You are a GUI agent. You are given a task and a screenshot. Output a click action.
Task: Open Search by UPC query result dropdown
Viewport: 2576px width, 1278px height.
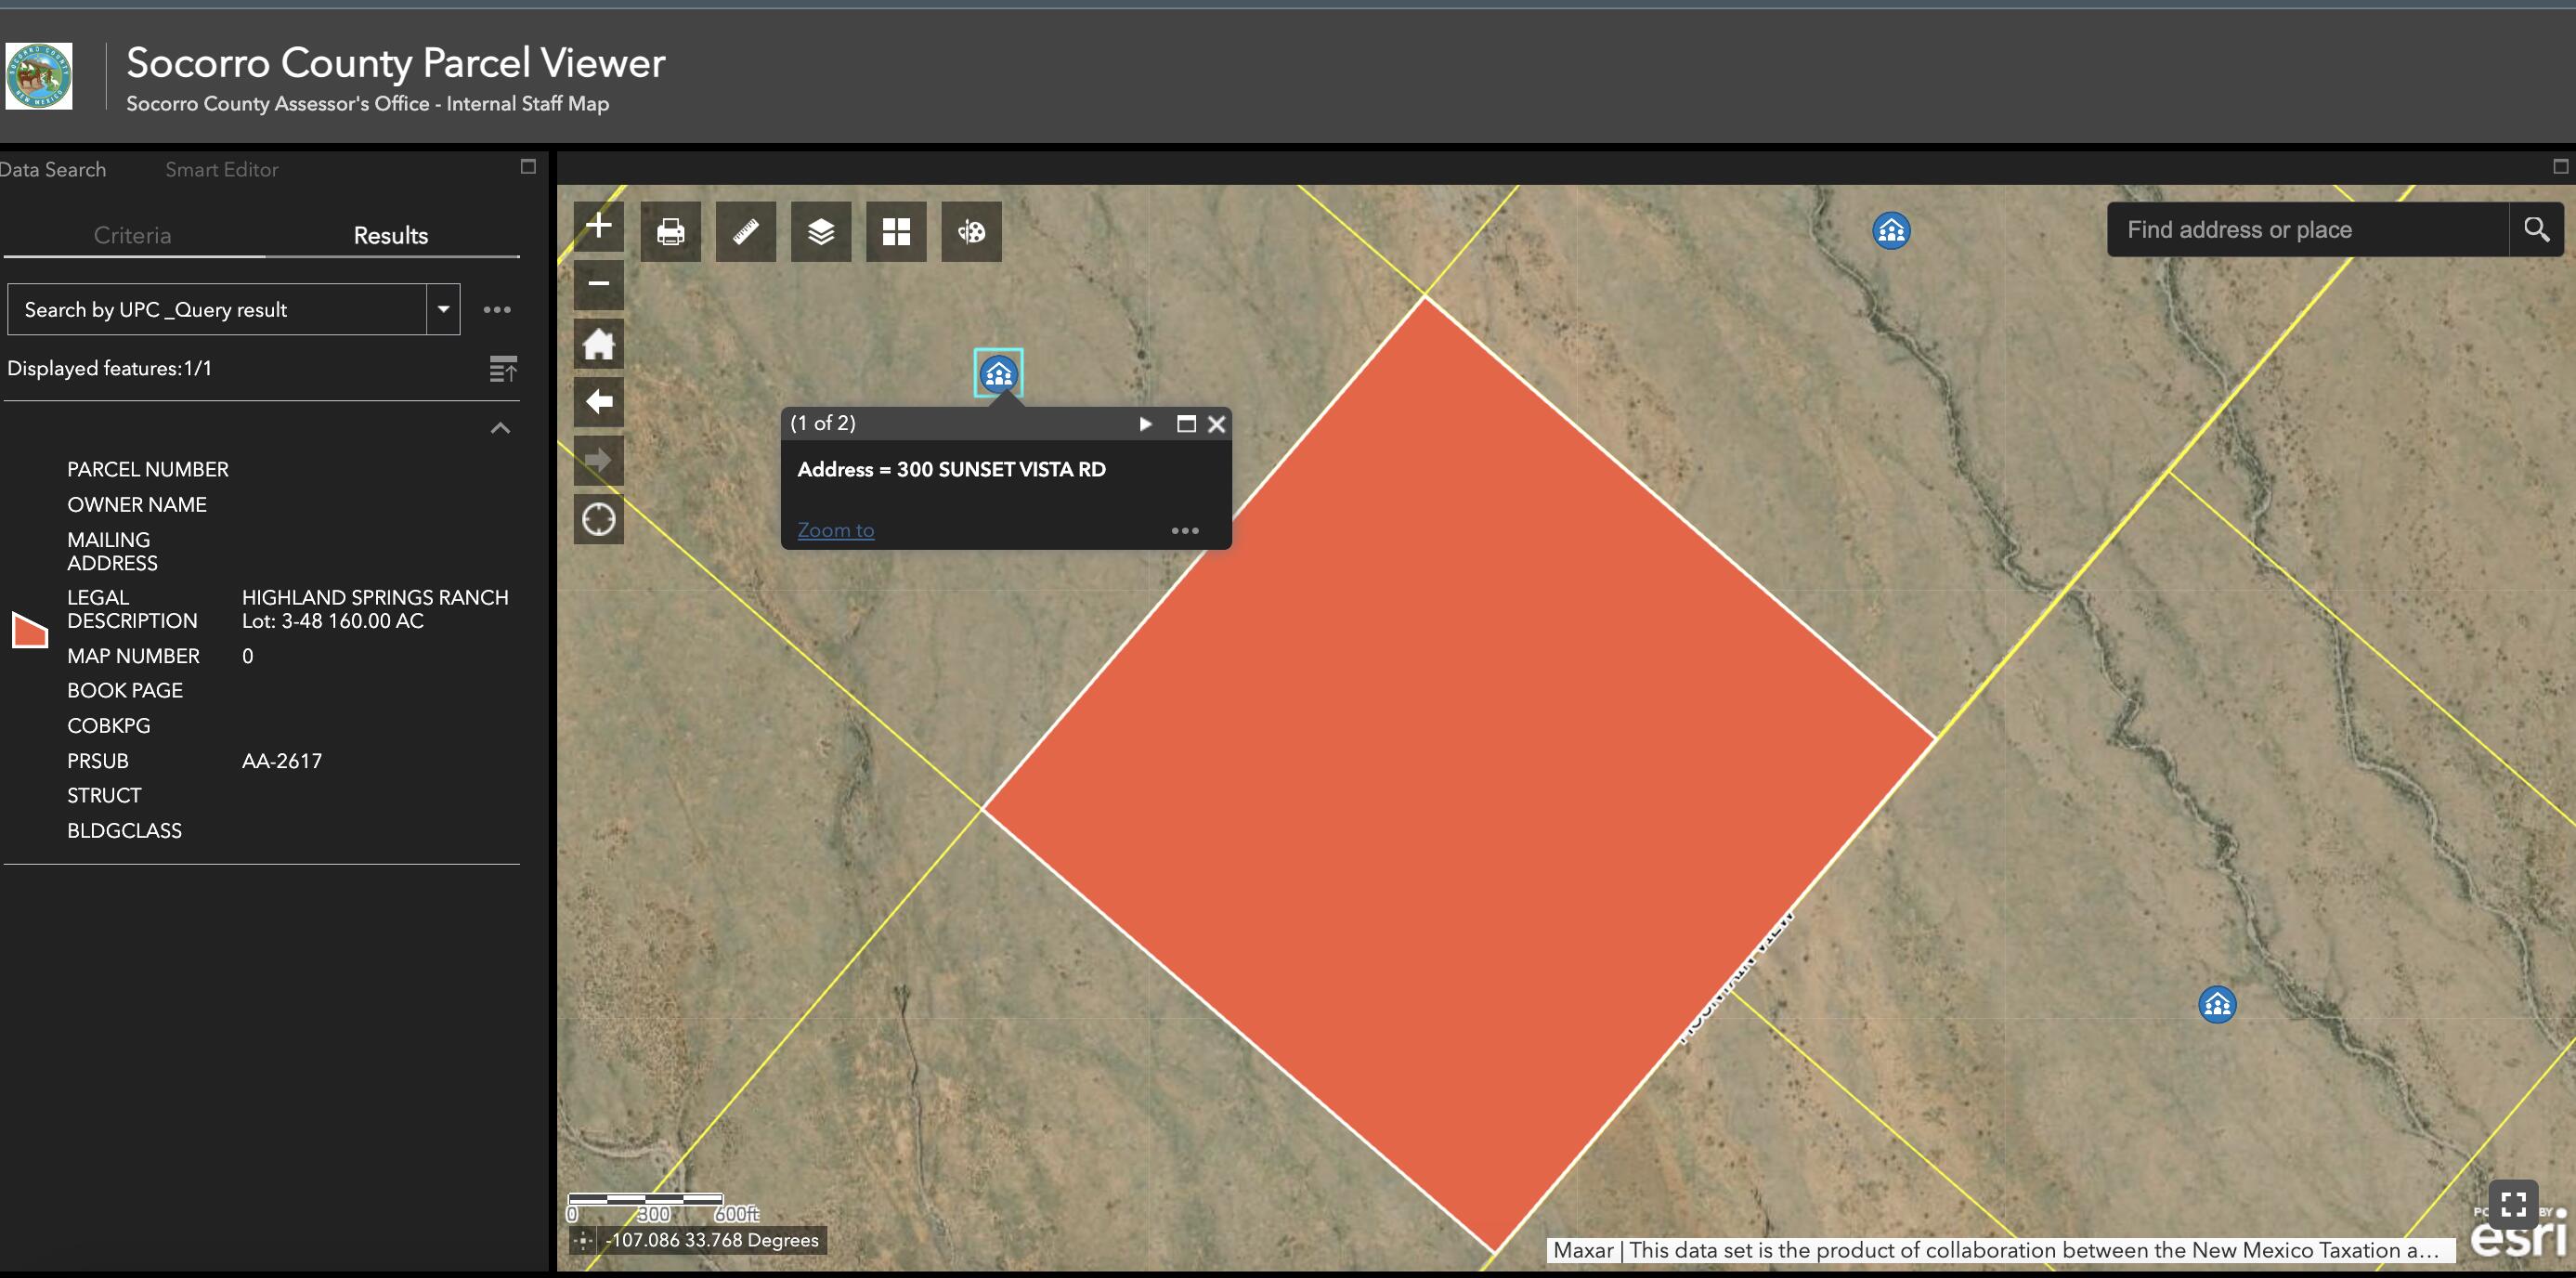(443, 309)
